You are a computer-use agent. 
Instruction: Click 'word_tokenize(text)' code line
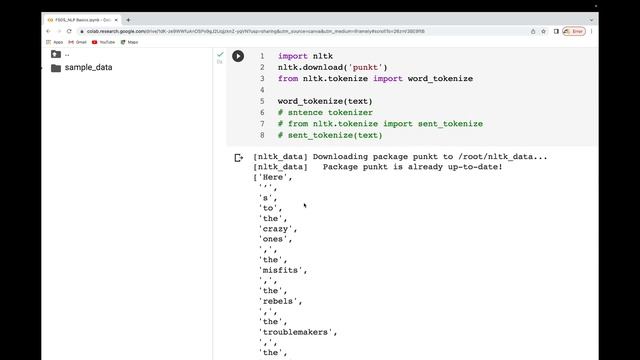(325, 101)
